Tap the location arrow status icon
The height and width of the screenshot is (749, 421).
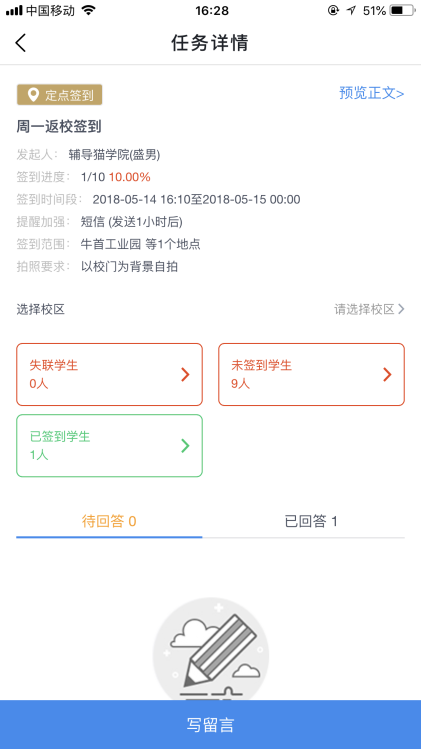[x=352, y=10]
